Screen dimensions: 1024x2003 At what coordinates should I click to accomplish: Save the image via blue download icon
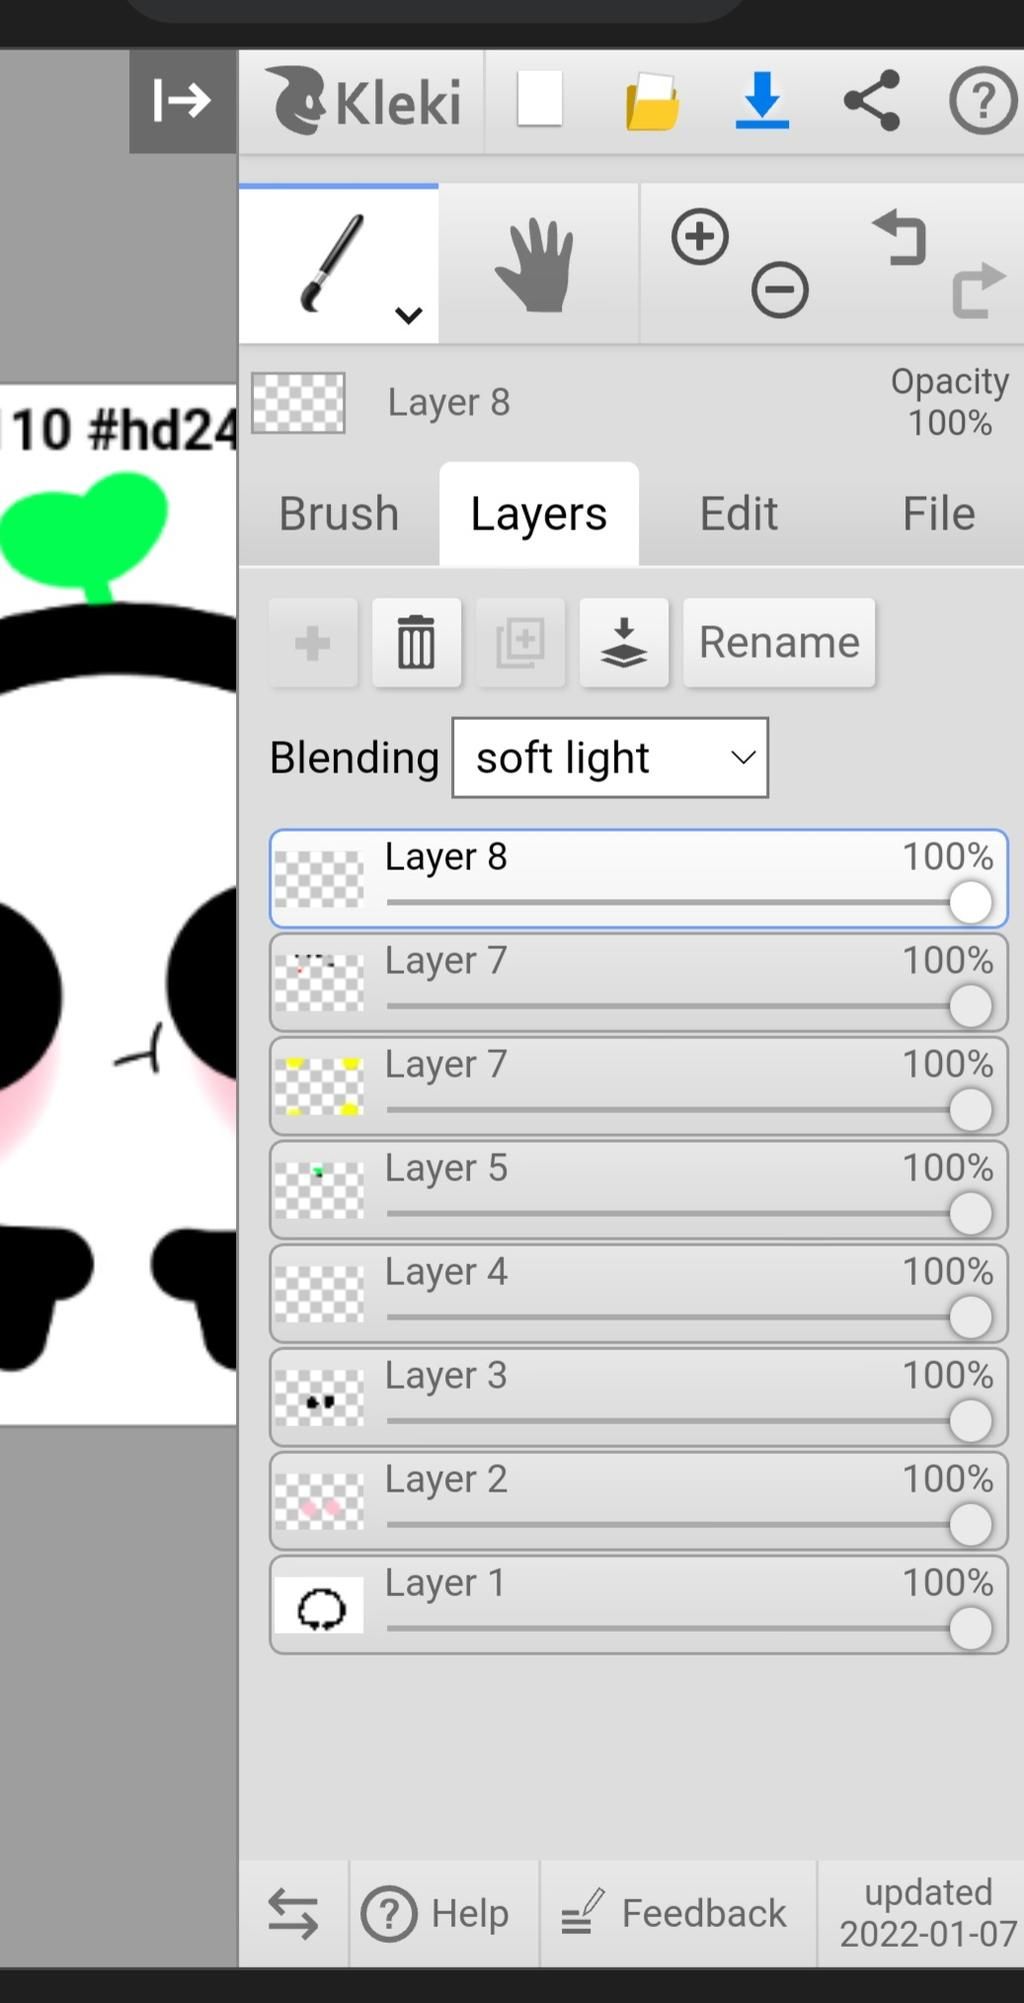pos(762,100)
